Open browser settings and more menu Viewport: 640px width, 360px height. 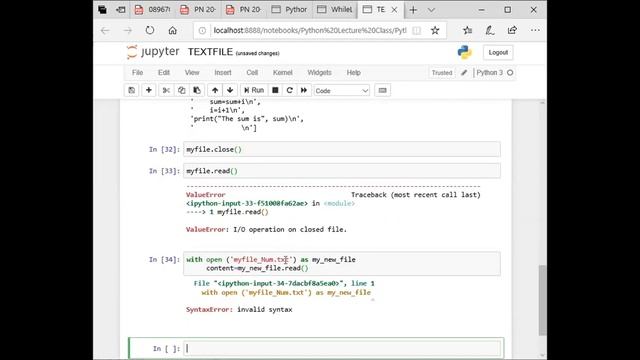pos(535,31)
